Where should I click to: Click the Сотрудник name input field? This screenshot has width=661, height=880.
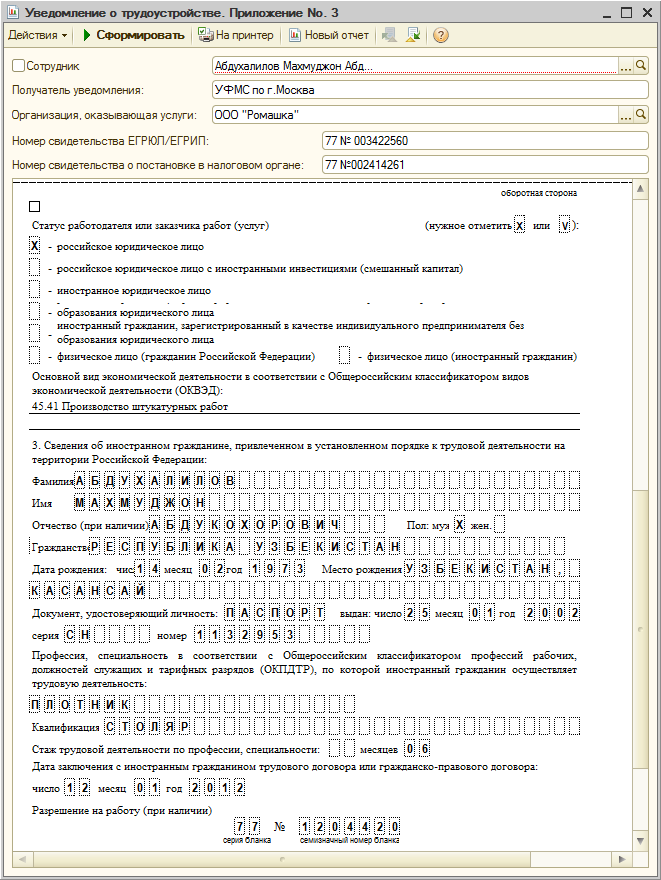[x=415, y=66]
